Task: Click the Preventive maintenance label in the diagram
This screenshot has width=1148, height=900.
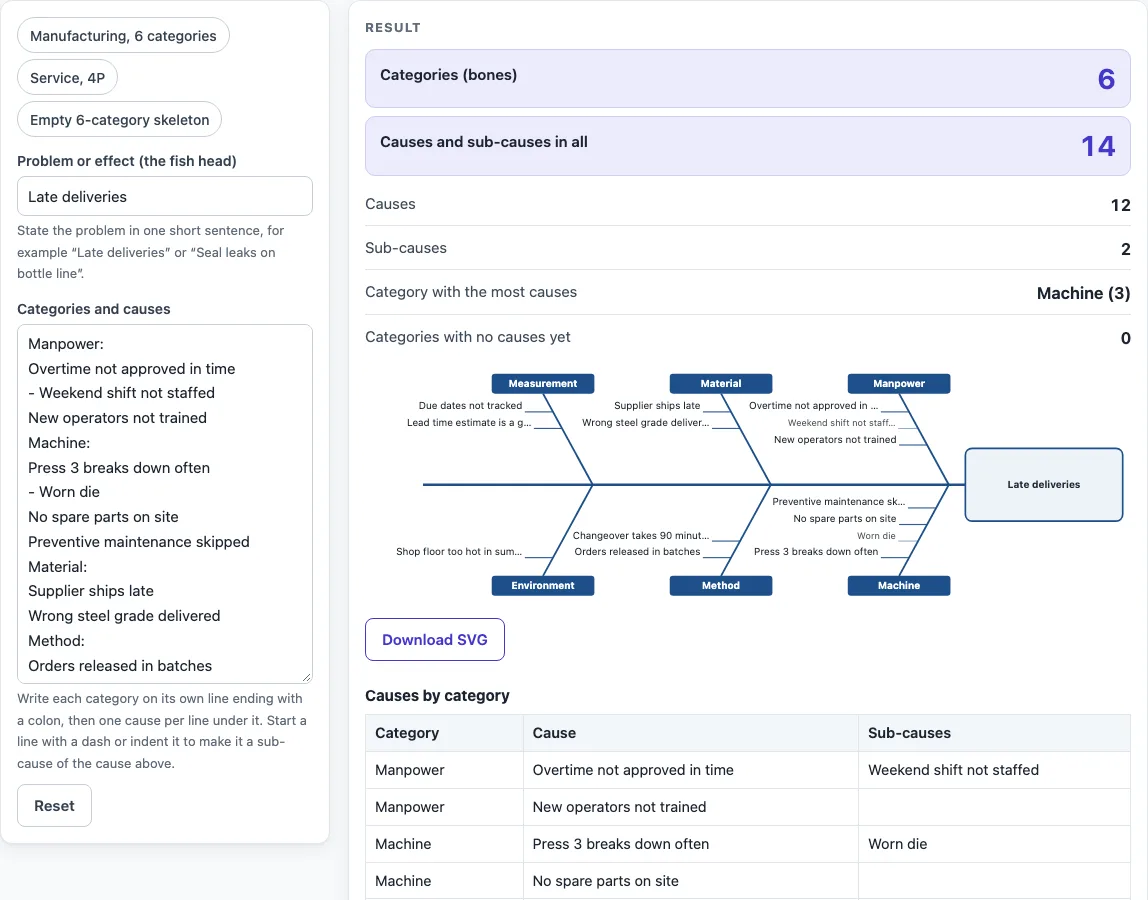Action: [x=838, y=502]
